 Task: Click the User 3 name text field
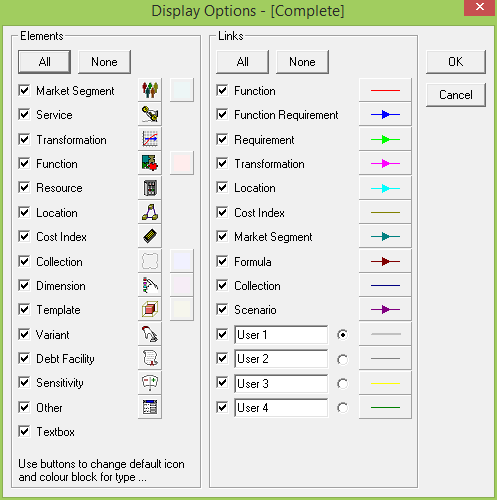point(281,383)
